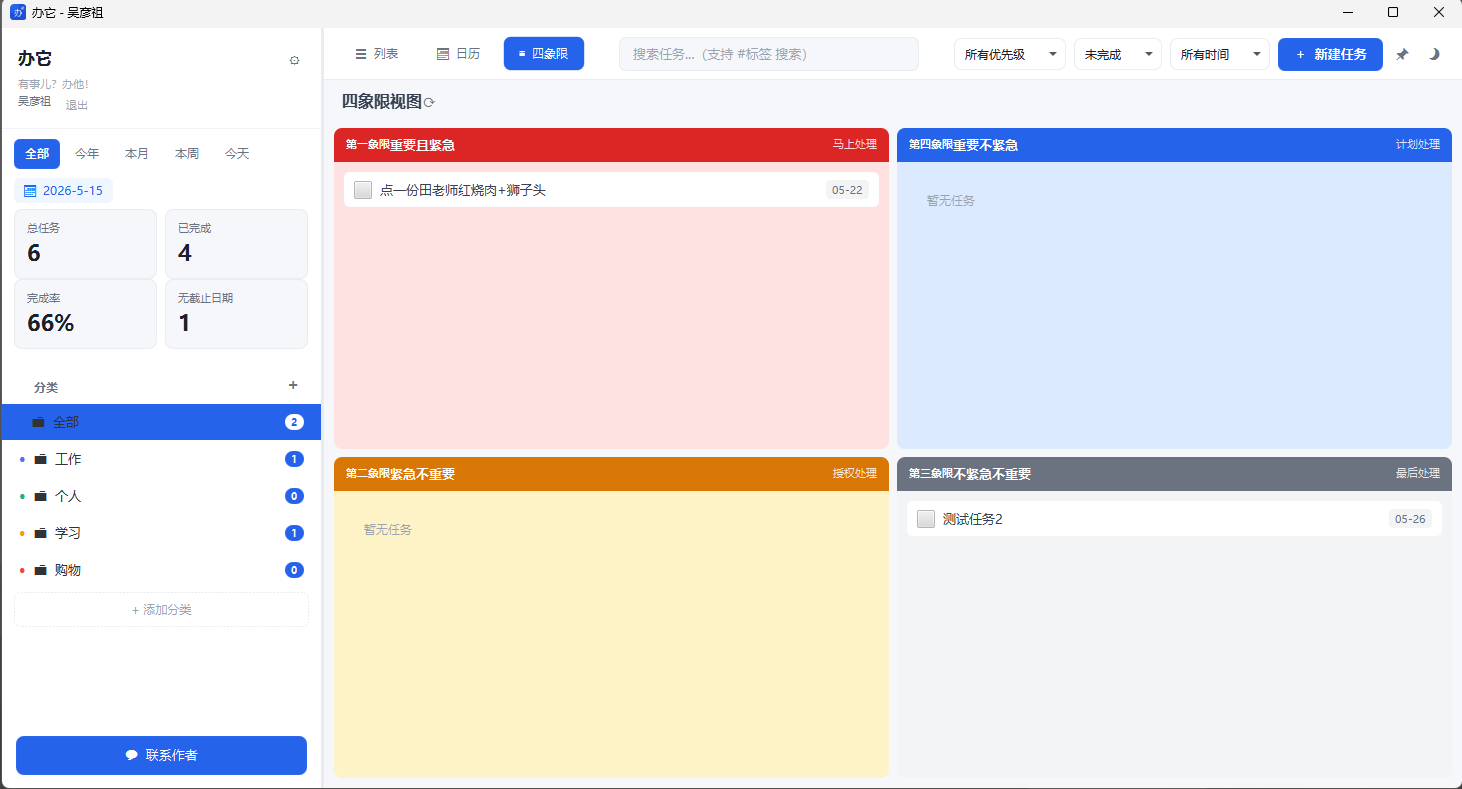The image size is (1462, 789).
Task: Click the 第四象限重要不紧急 header
Action: tap(1174, 145)
